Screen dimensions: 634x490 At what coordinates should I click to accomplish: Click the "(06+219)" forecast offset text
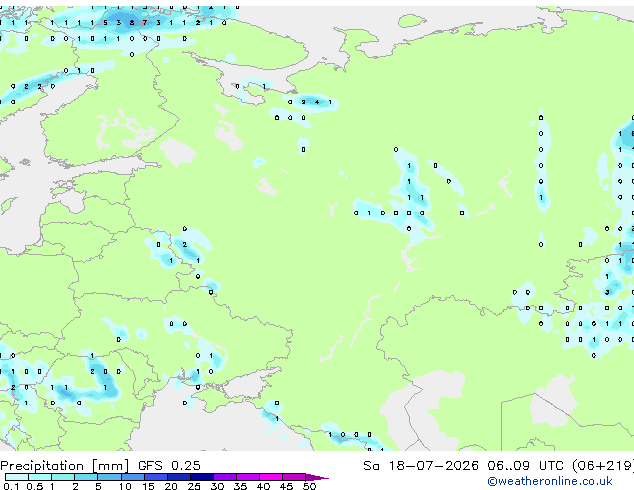602,466
